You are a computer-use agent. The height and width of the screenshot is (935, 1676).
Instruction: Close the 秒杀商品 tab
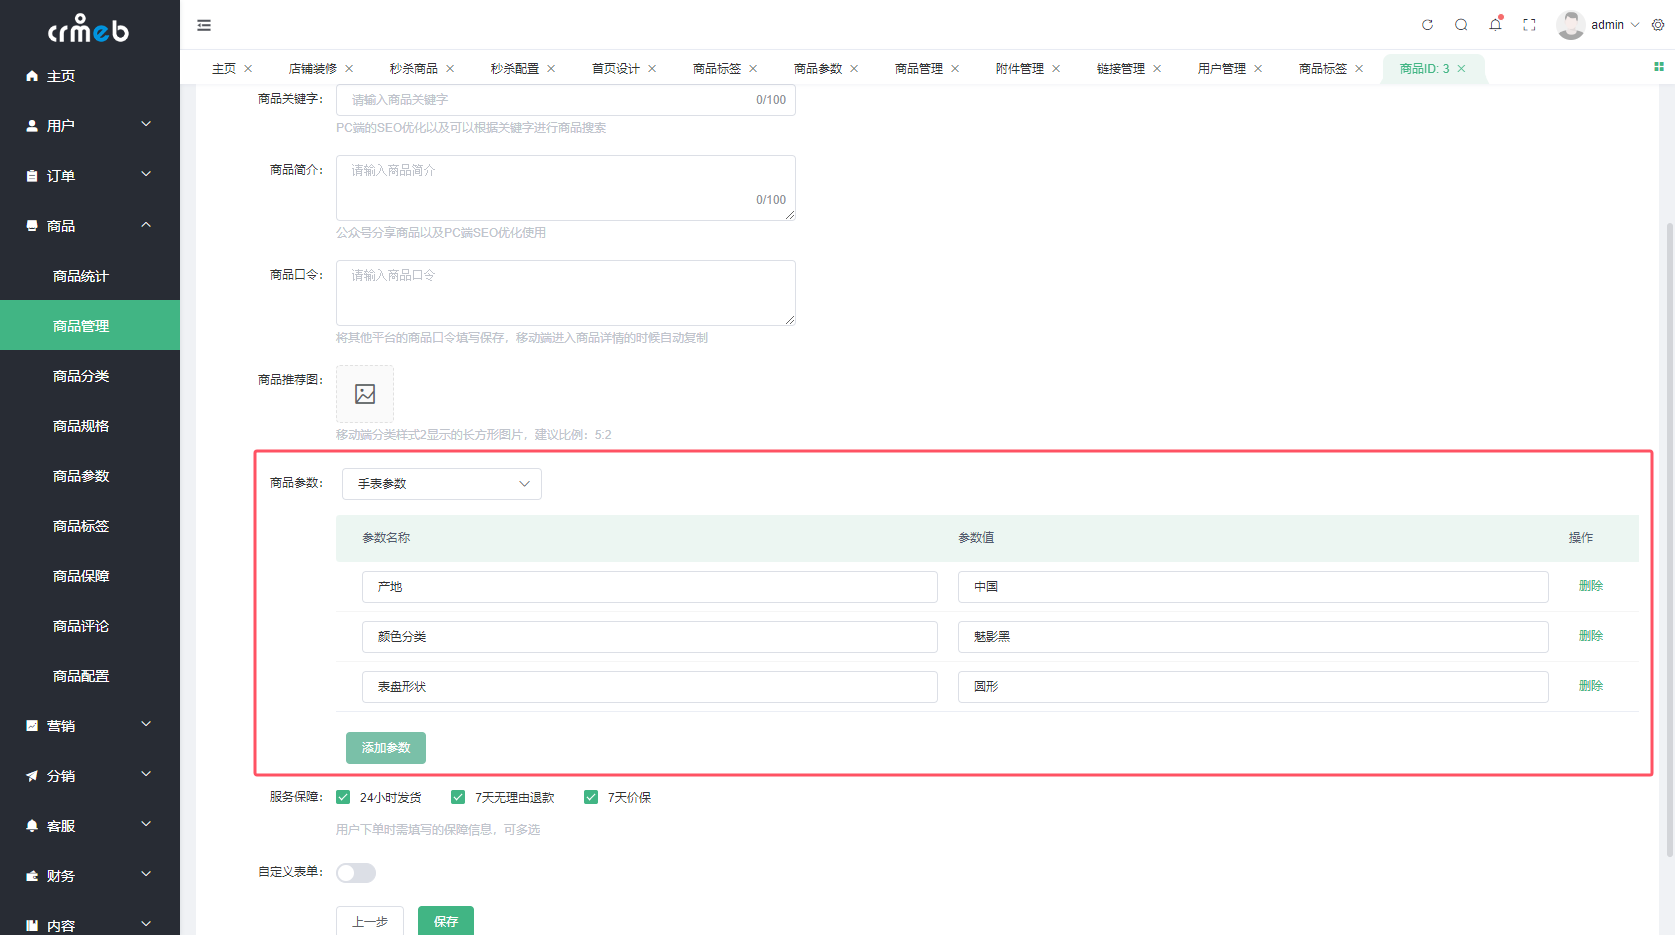450,69
